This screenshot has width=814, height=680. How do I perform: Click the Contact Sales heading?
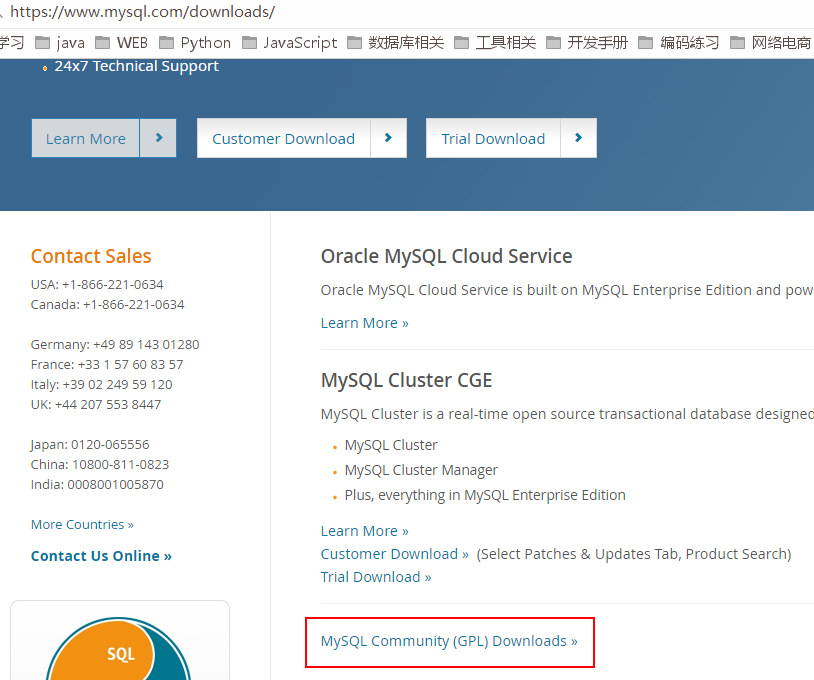tap(91, 256)
